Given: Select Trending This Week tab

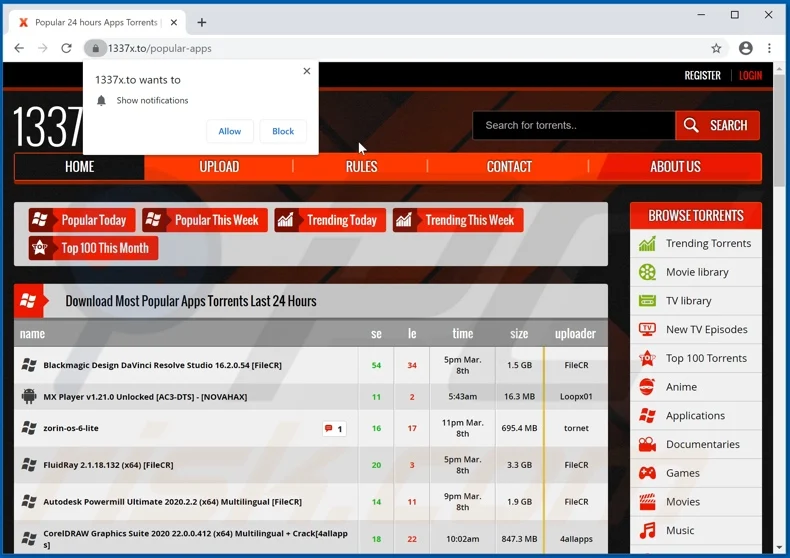Looking at the screenshot, I should [458, 220].
